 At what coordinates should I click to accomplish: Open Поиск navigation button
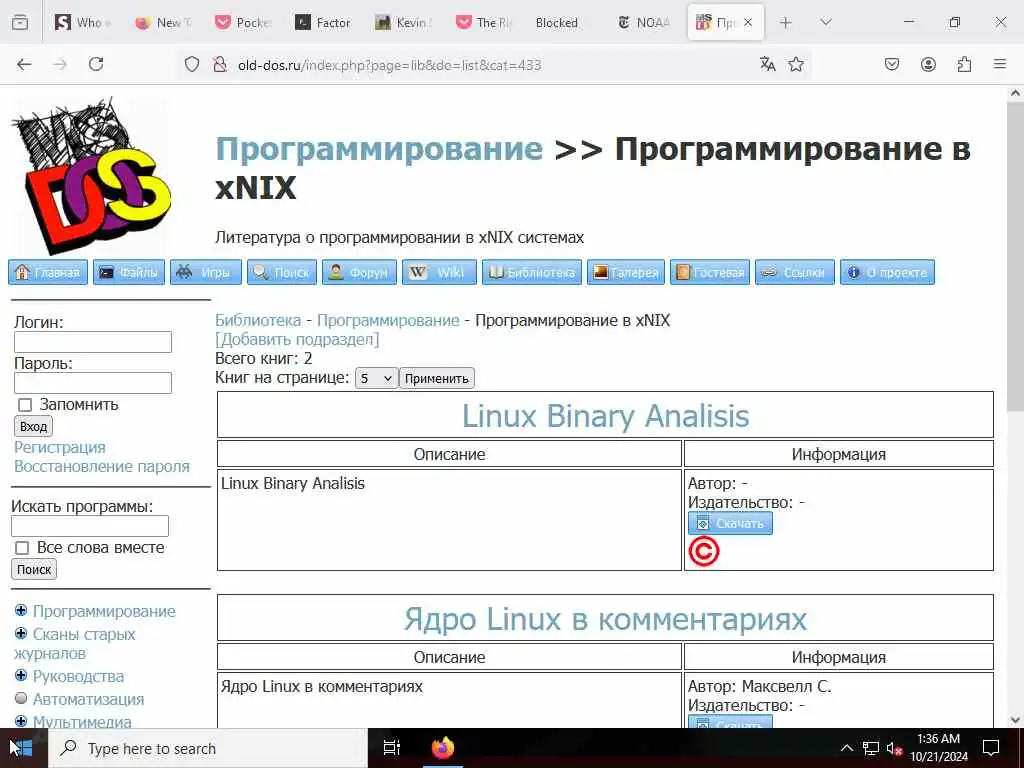(x=282, y=272)
